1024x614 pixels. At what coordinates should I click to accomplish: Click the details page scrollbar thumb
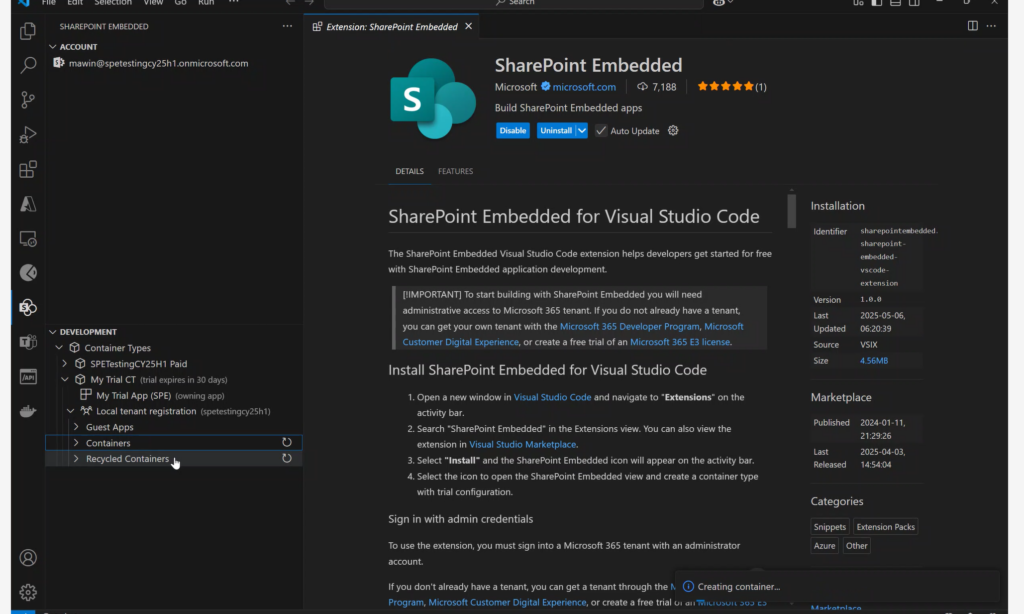792,210
